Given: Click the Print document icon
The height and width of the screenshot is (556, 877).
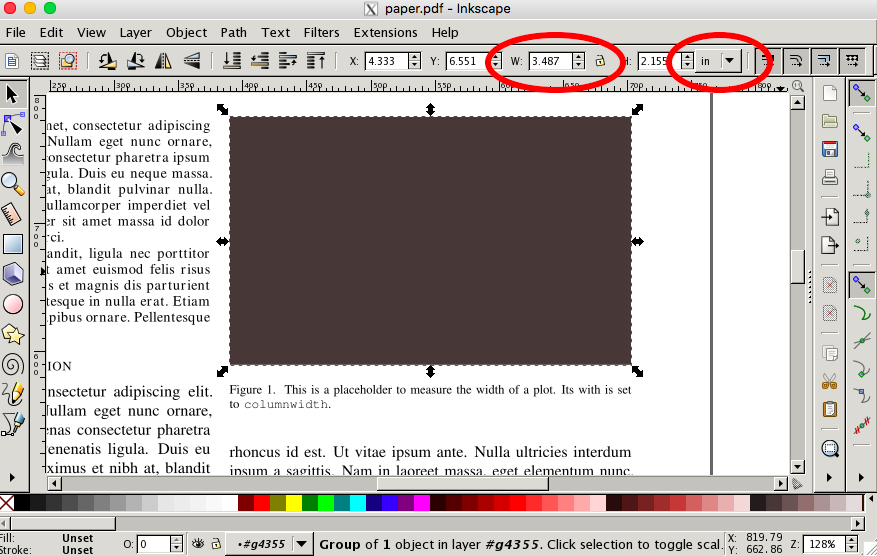Looking at the screenshot, I should click(x=829, y=179).
